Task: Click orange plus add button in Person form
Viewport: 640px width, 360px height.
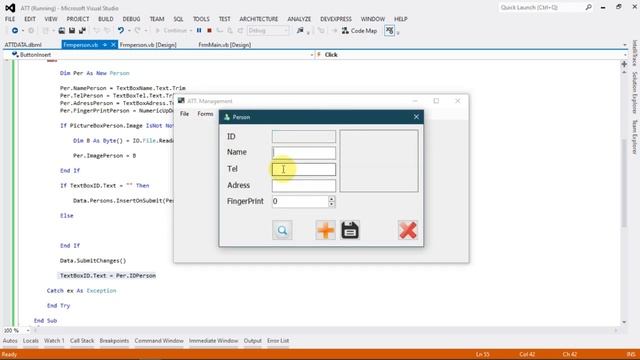Action: (x=326, y=230)
